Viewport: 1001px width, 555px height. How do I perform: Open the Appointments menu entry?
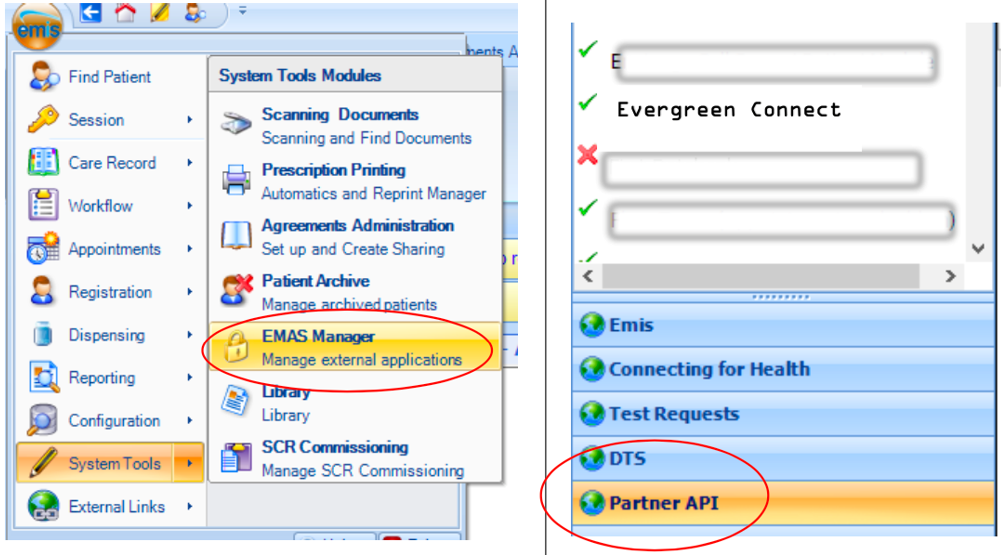pyautogui.click(x=110, y=248)
